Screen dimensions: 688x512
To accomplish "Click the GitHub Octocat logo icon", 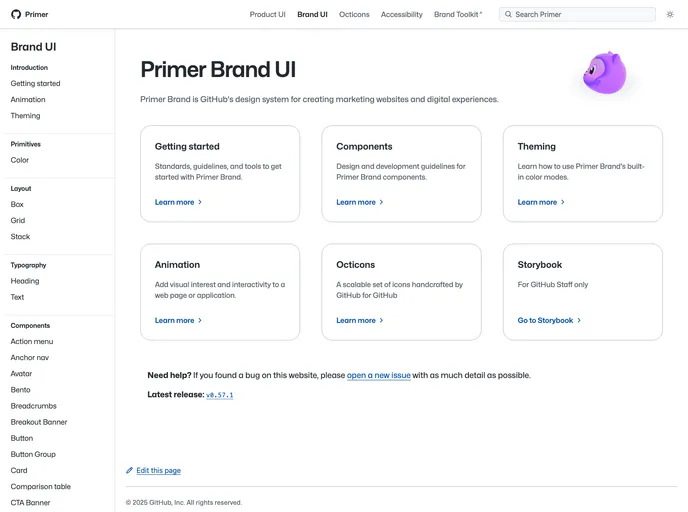I will pos(16,14).
